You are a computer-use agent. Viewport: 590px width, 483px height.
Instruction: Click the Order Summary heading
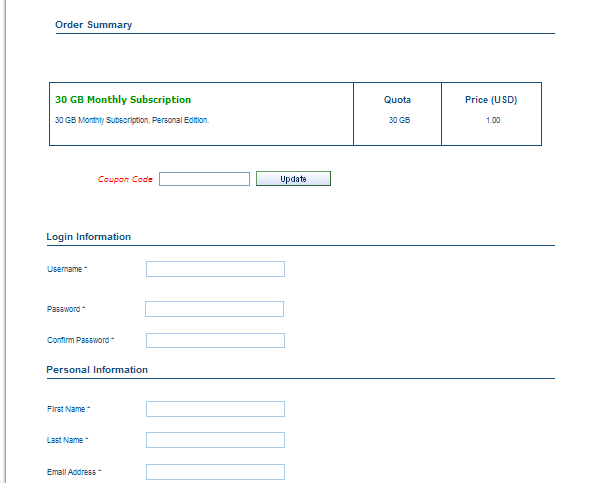pyautogui.click(x=93, y=25)
